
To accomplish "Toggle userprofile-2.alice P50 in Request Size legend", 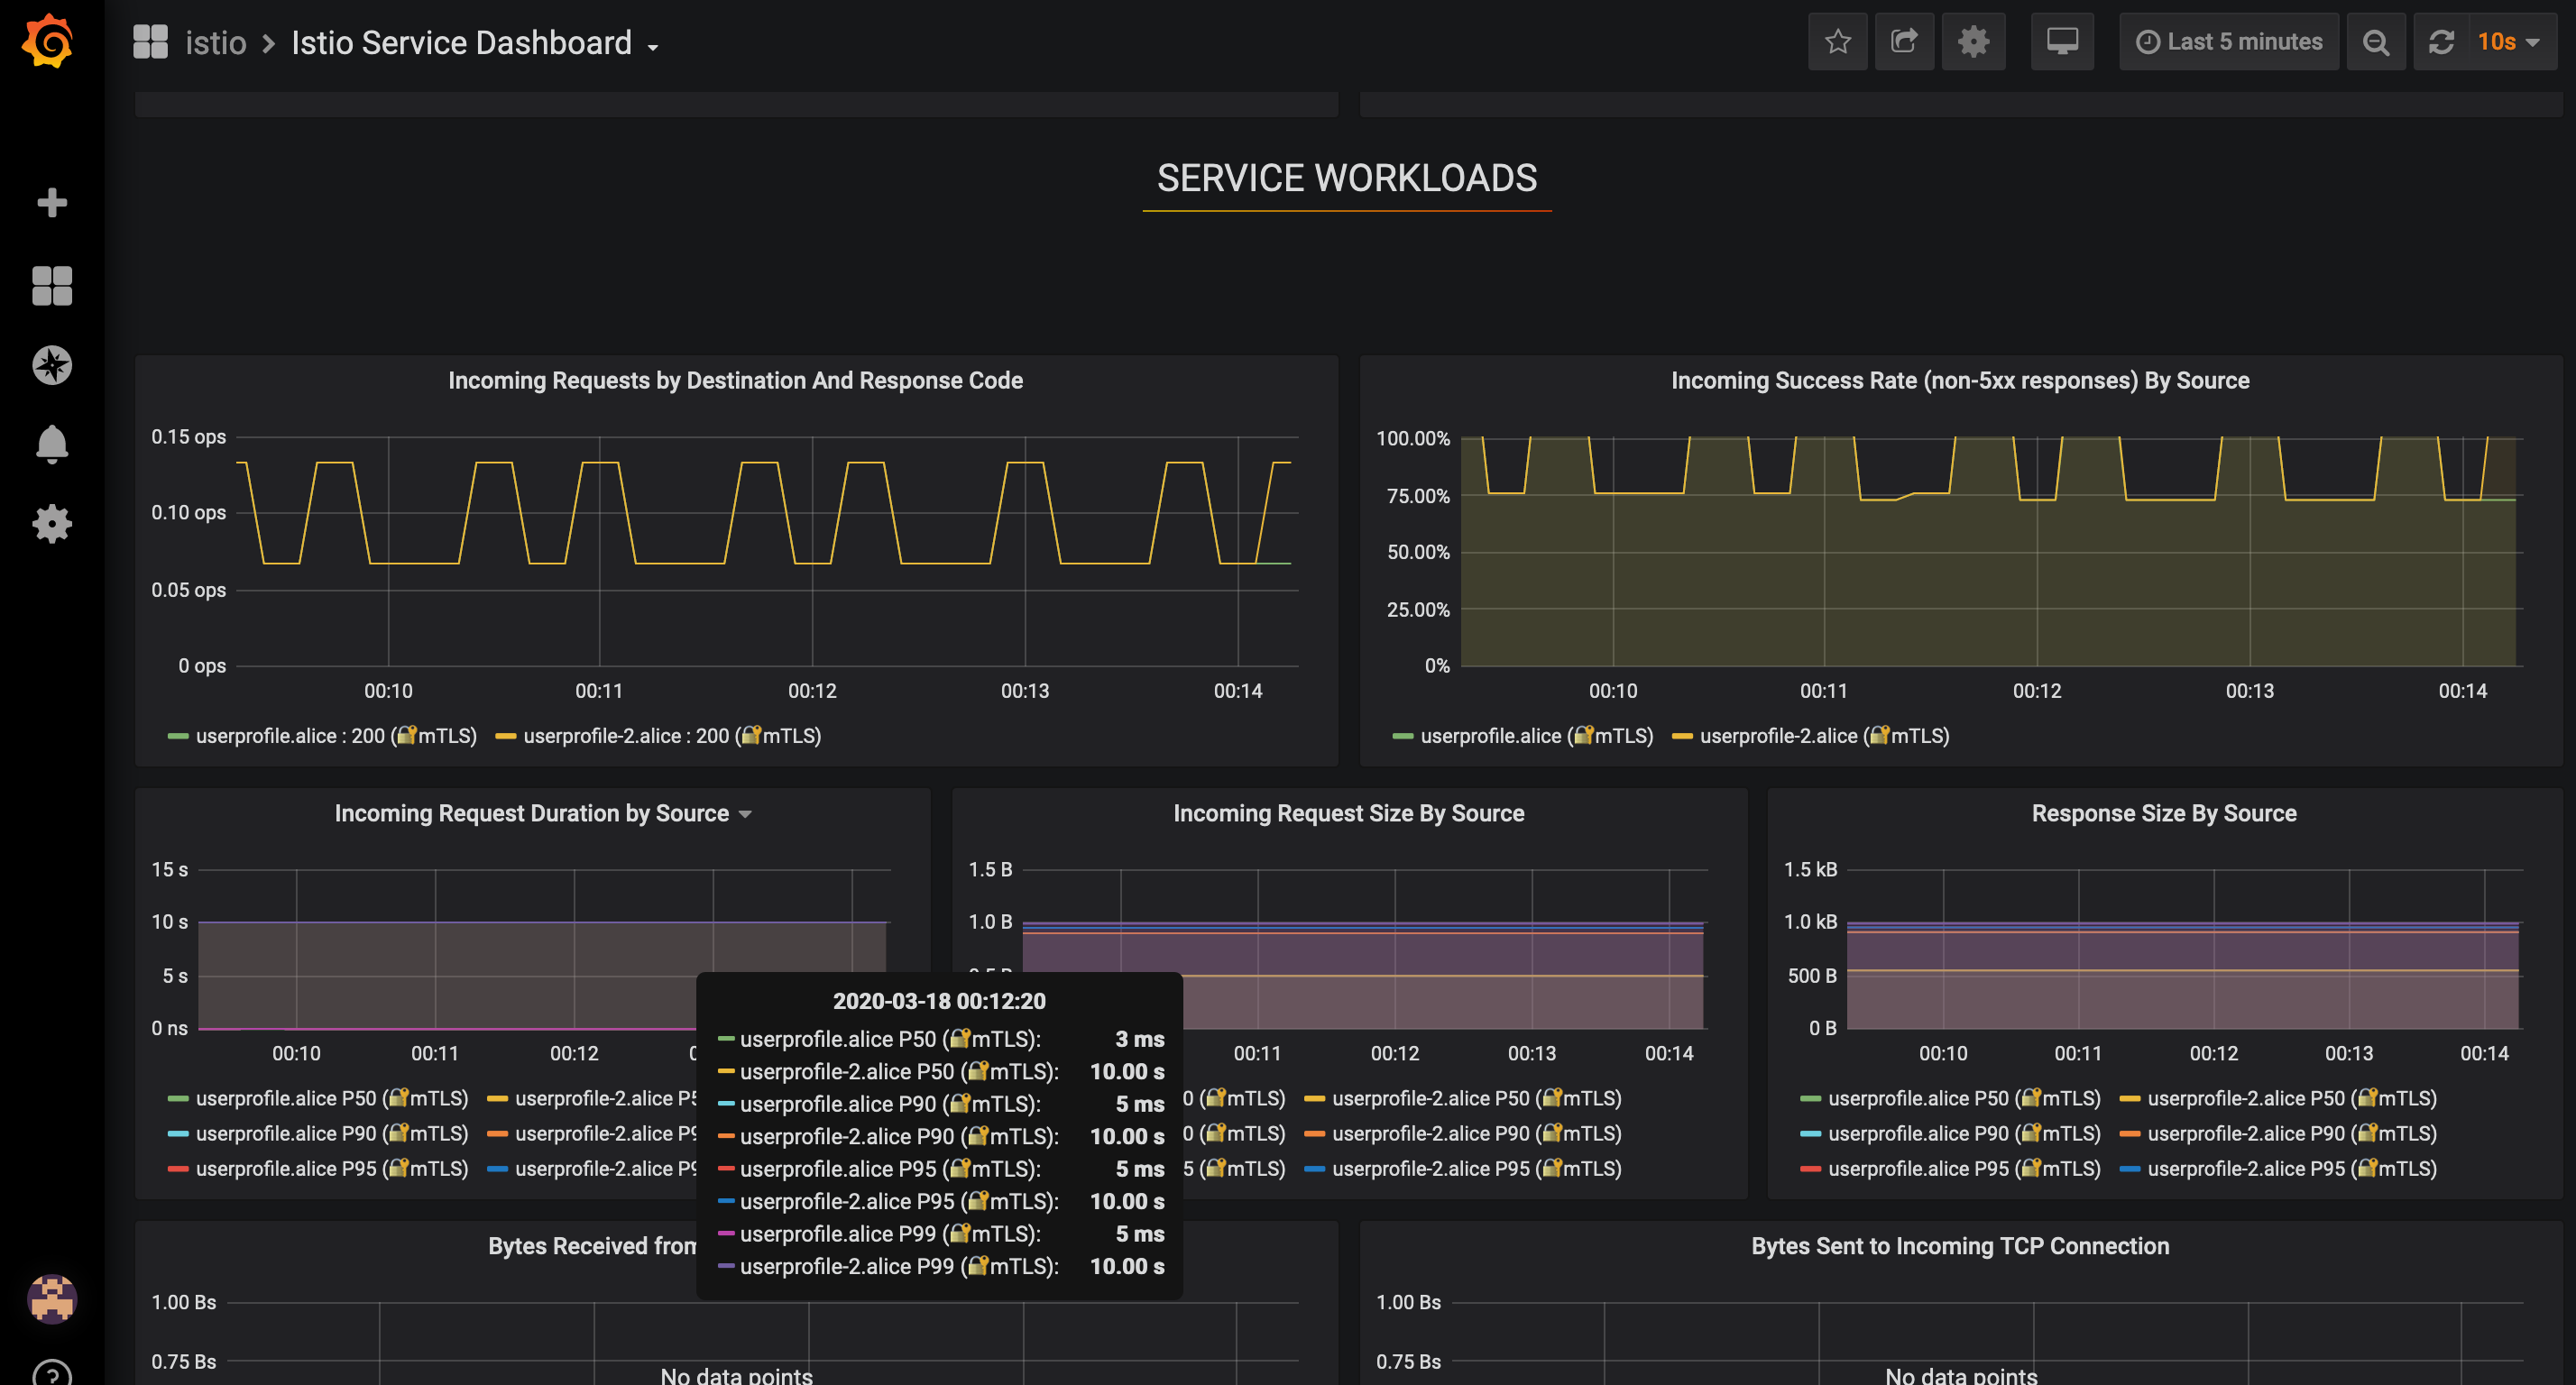I will pos(1476,1098).
